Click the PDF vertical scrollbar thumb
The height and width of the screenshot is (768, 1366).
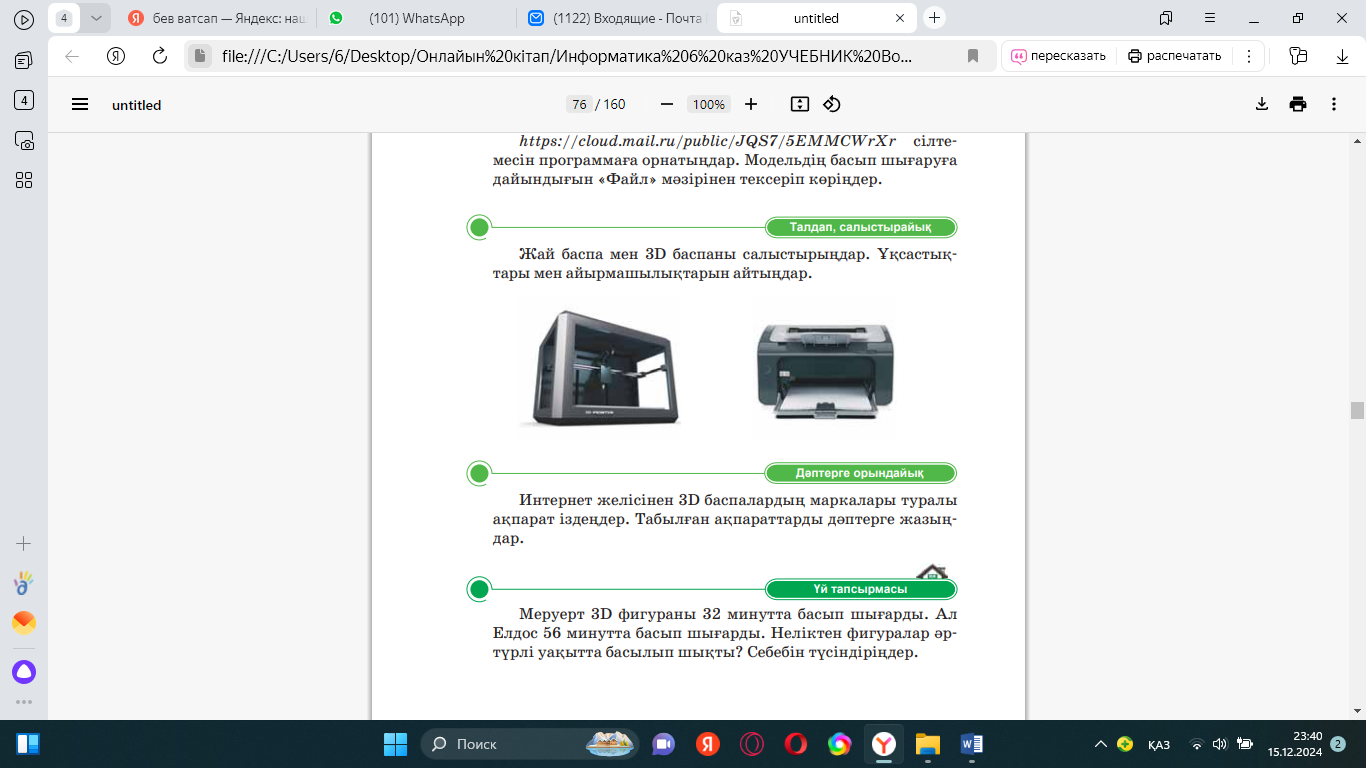(1357, 410)
